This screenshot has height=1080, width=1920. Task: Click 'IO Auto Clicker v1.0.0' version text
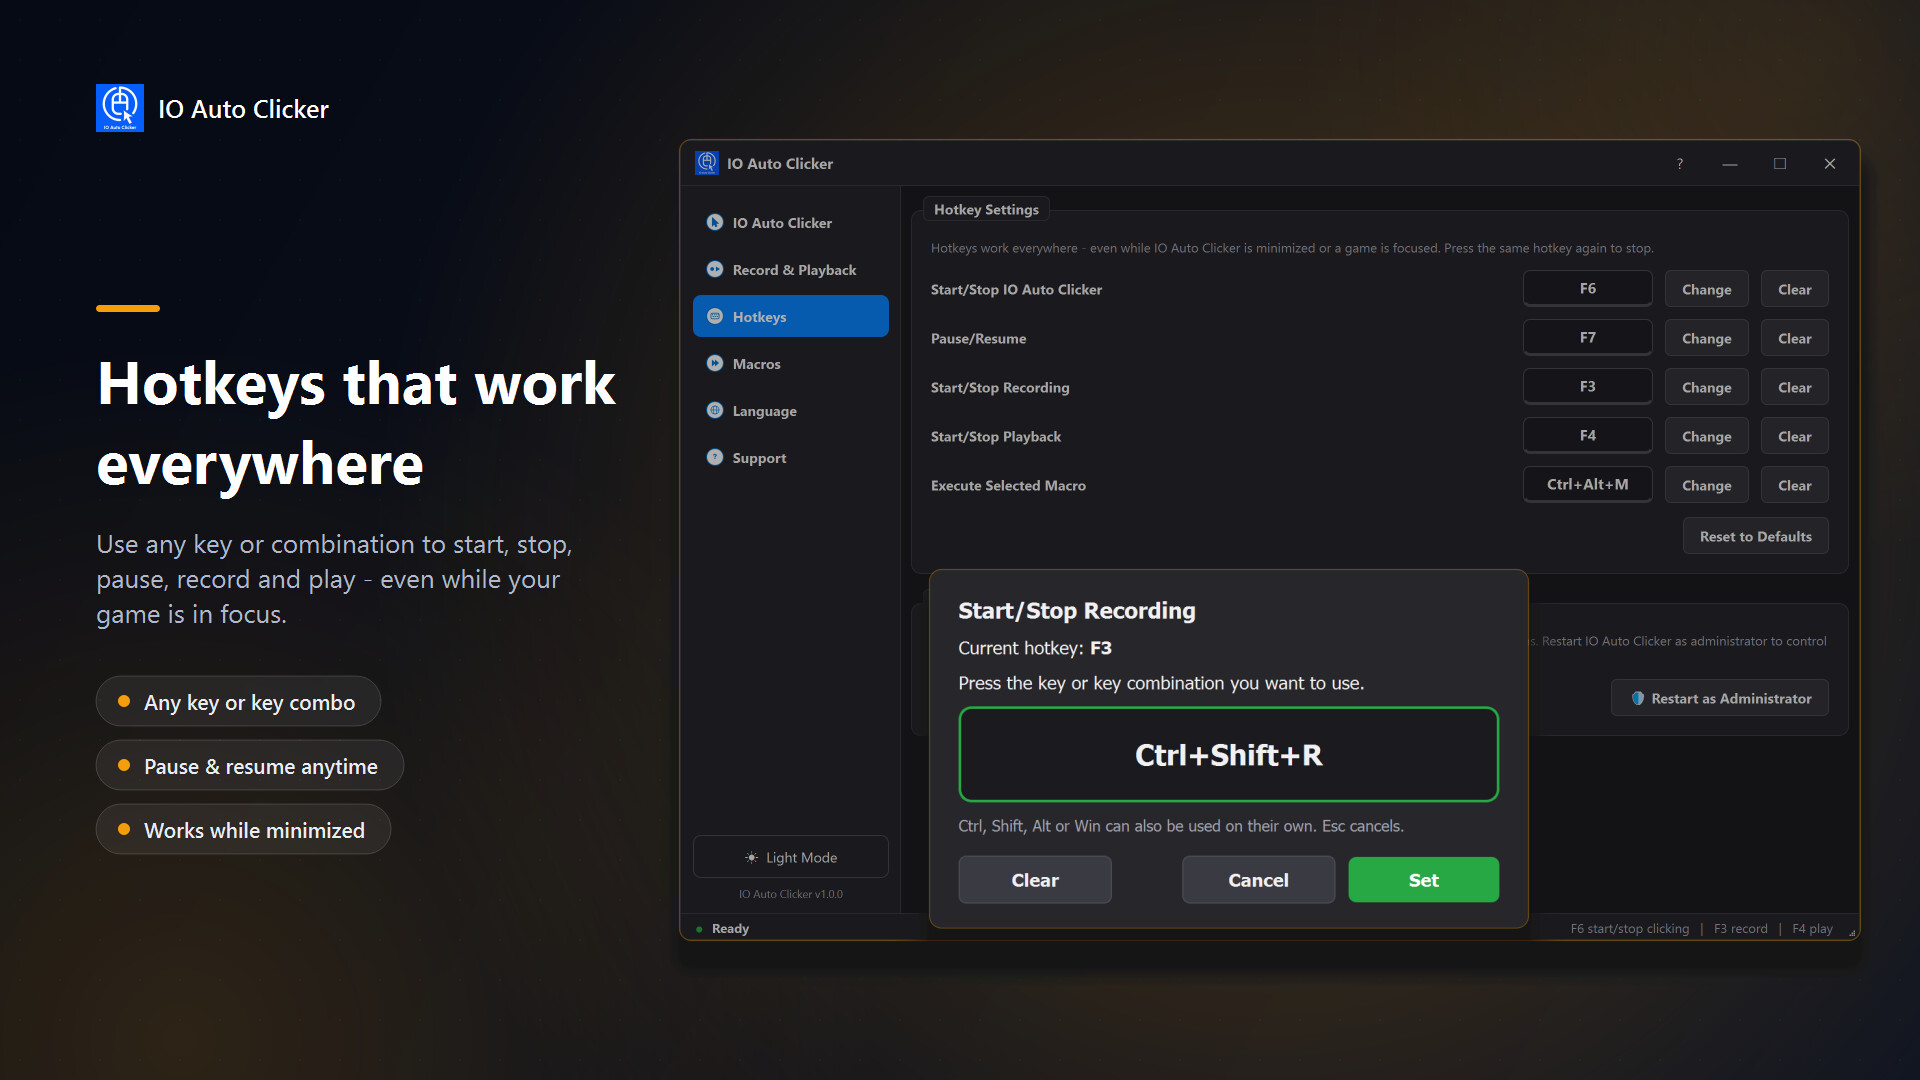[791, 894]
